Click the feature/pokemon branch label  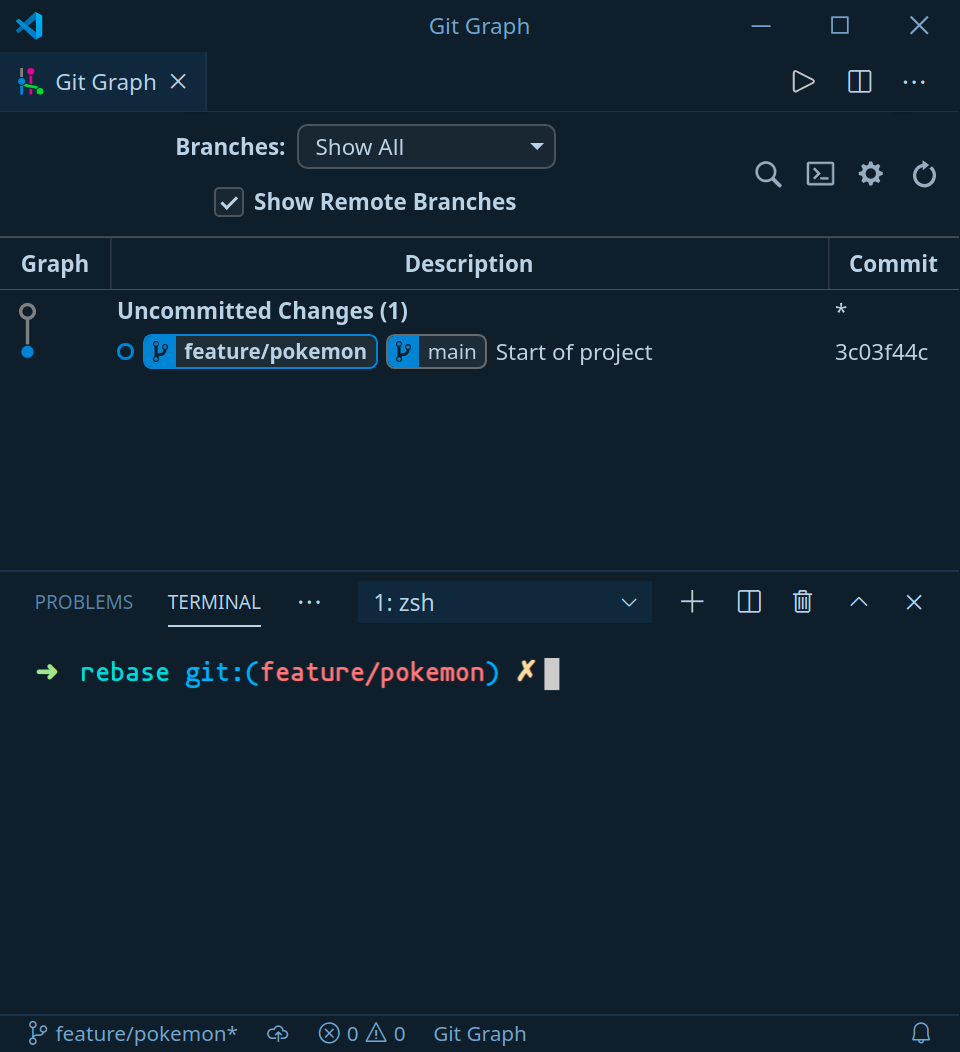[260, 352]
